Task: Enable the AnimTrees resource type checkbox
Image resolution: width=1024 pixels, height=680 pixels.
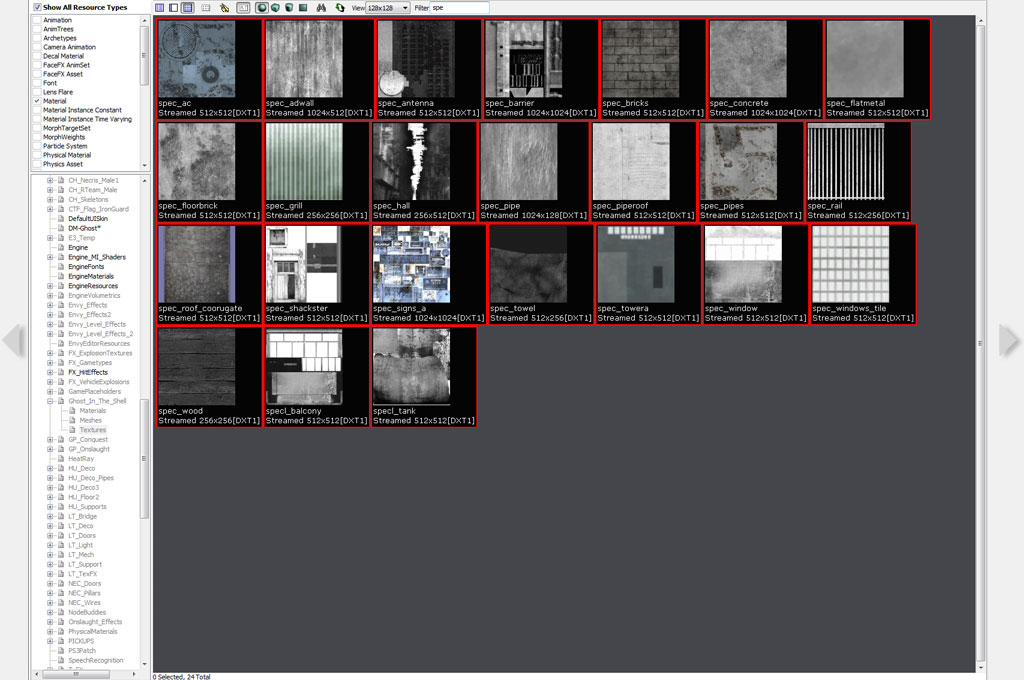Action: click(x=37, y=29)
